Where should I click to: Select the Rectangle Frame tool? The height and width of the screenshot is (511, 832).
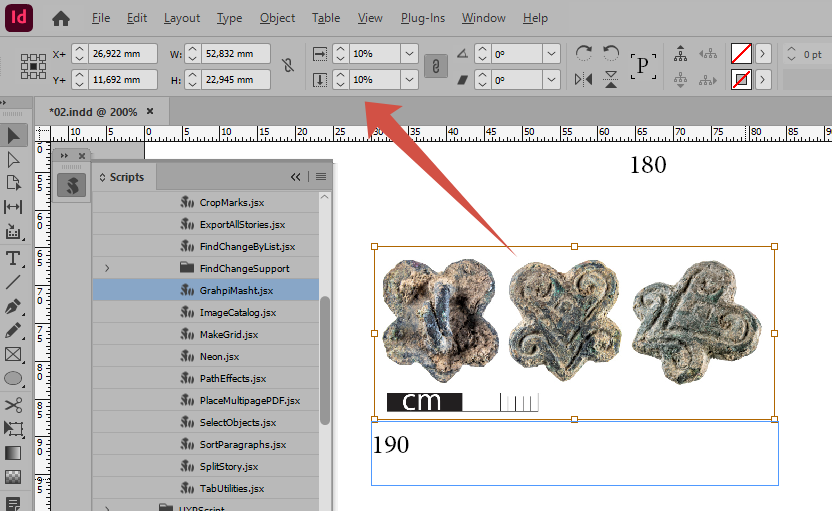(x=13, y=354)
